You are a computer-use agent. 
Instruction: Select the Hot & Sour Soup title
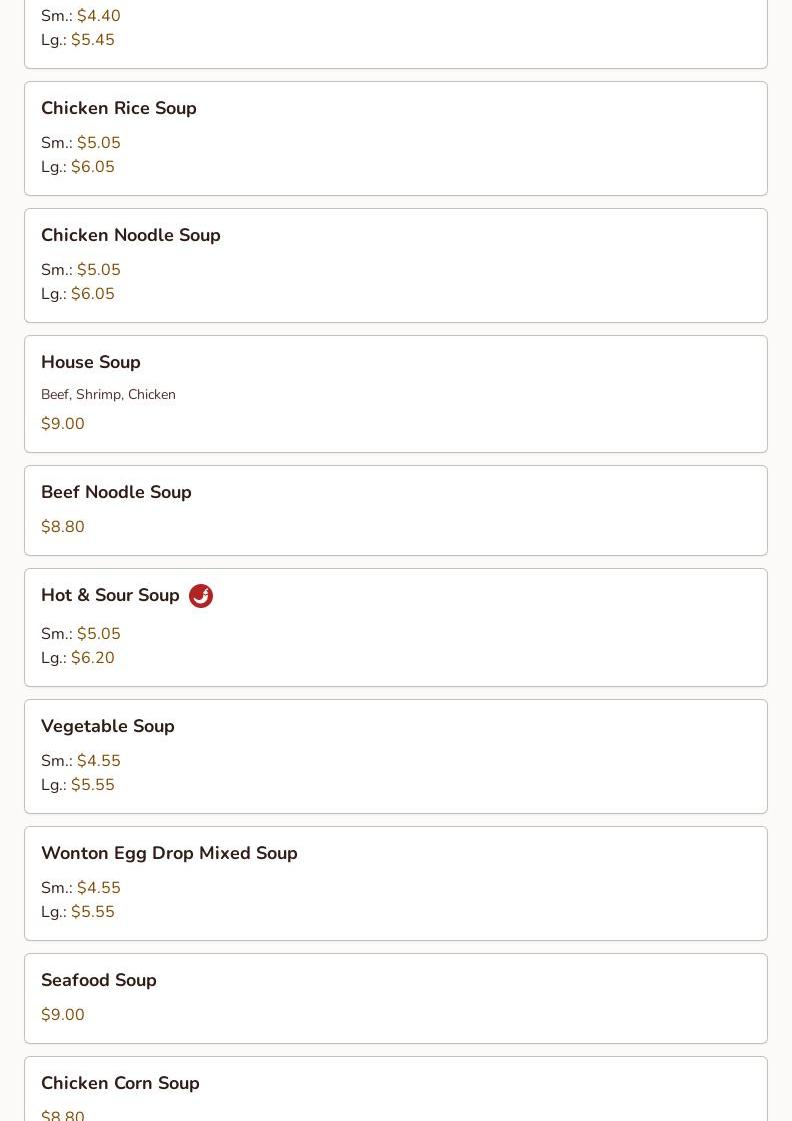tap(110, 595)
